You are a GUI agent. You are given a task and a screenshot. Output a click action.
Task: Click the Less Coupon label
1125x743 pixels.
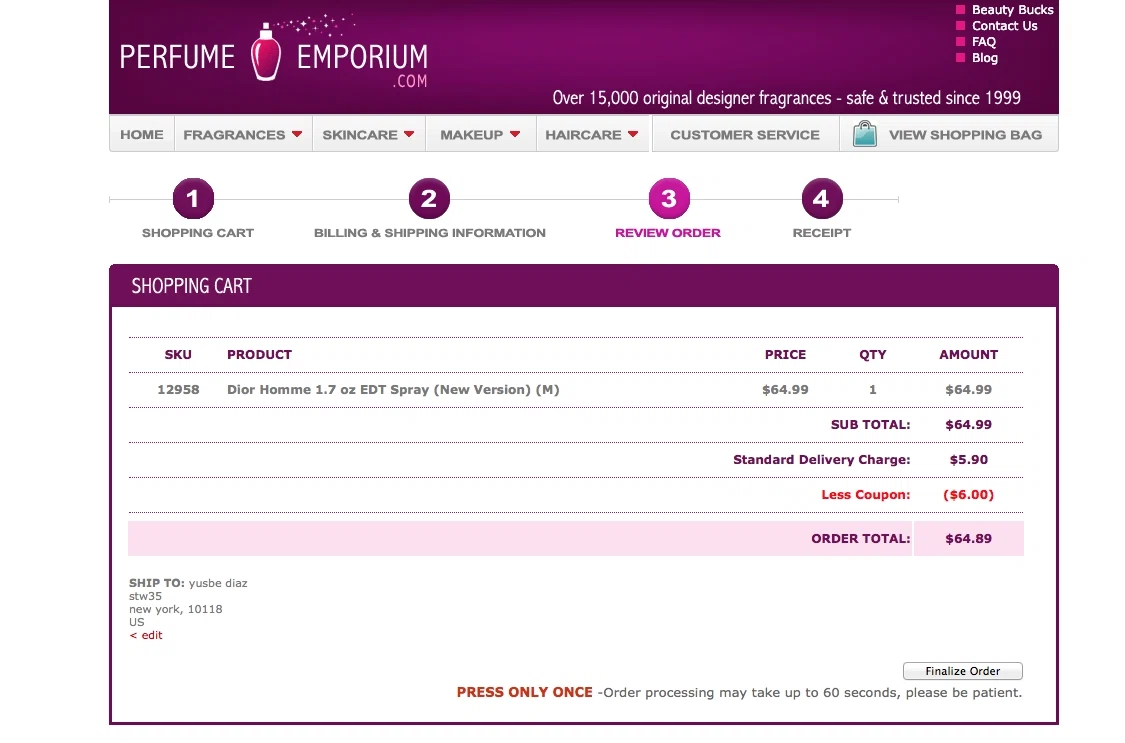pos(865,495)
